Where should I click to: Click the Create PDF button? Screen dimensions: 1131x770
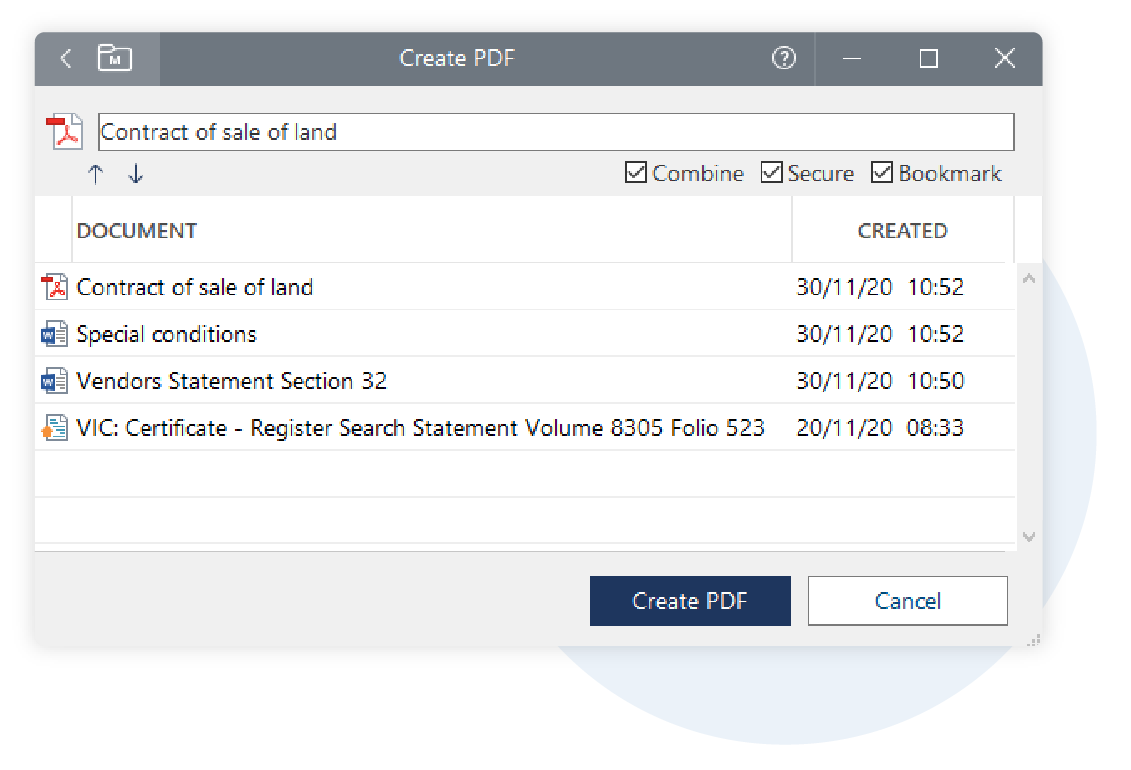pyautogui.click(x=690, y=601)
